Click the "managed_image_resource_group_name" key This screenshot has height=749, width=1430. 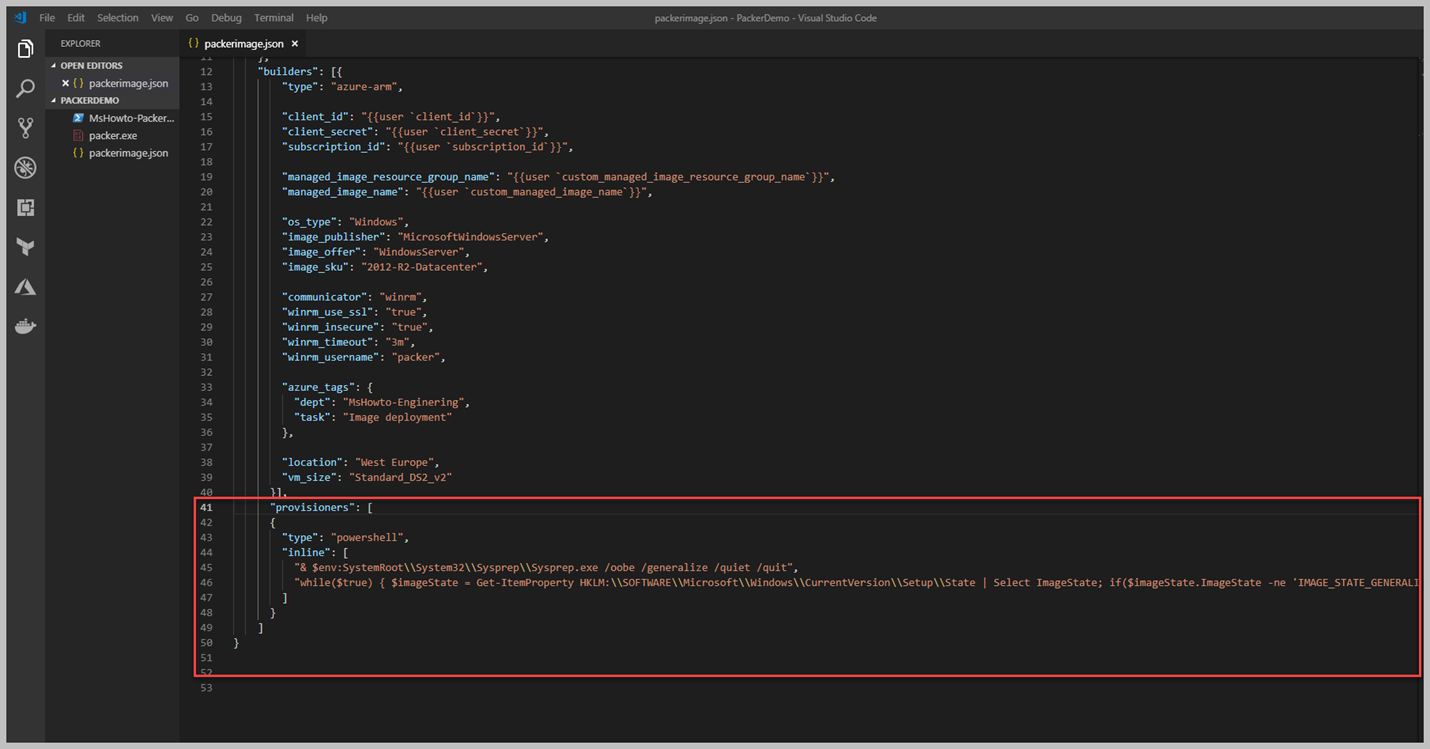[x=388, y=177]
